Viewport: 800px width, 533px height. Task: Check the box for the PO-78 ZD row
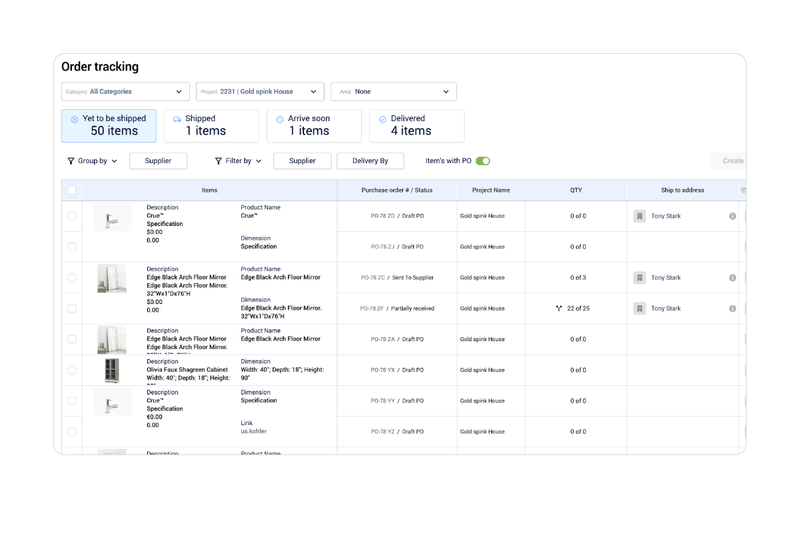pyautogui.click(x=72, y=216)
